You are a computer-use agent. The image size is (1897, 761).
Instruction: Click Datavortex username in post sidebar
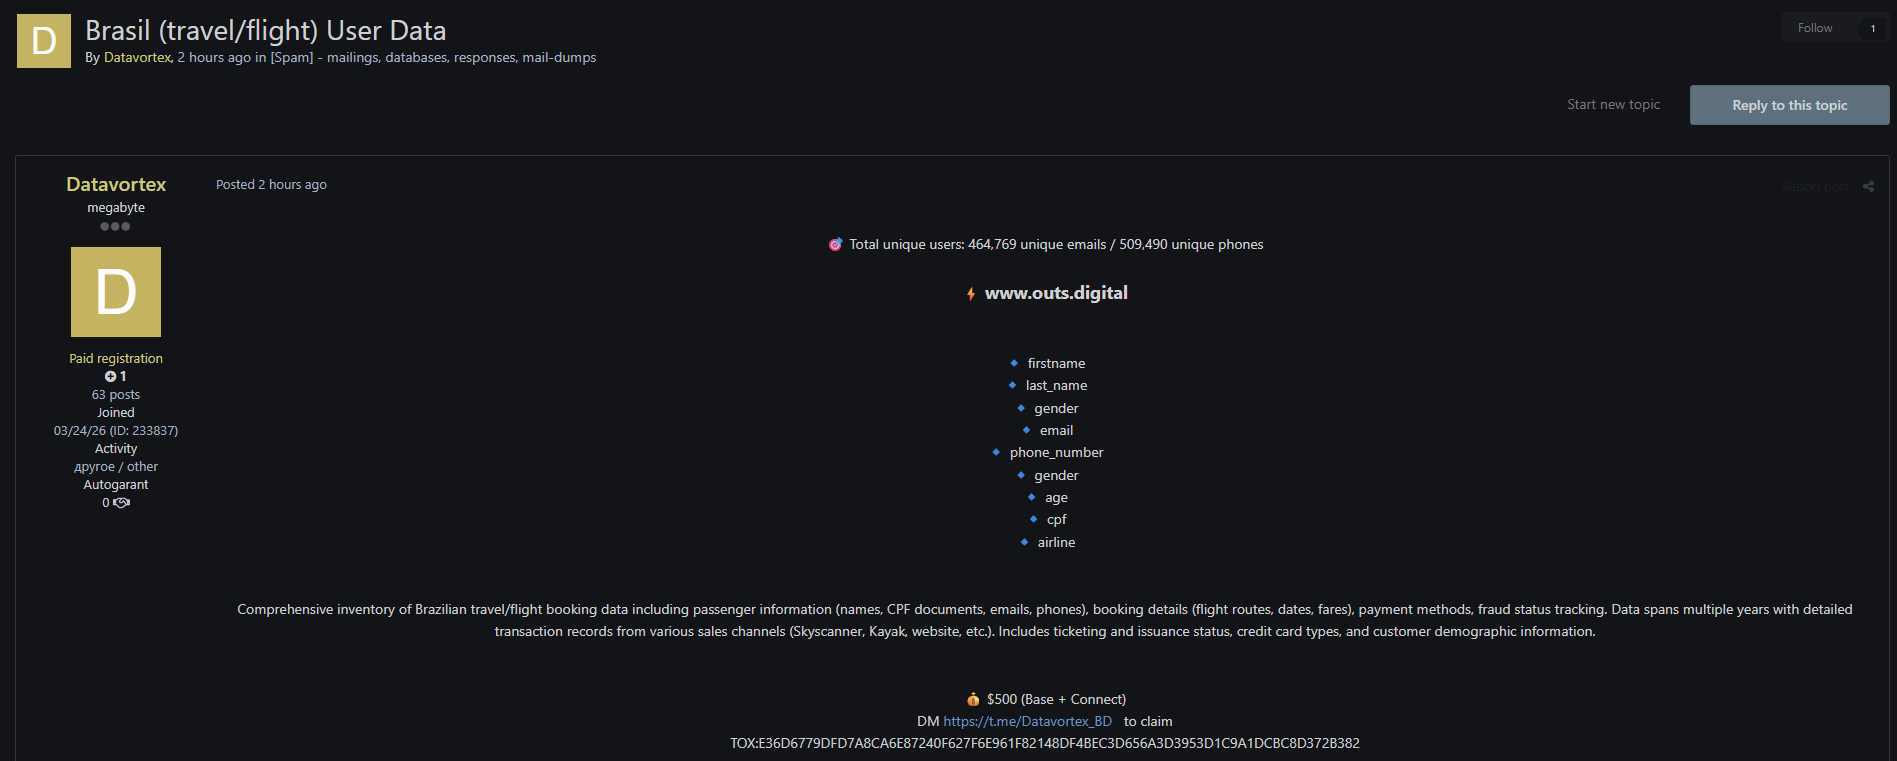[116, 184]
